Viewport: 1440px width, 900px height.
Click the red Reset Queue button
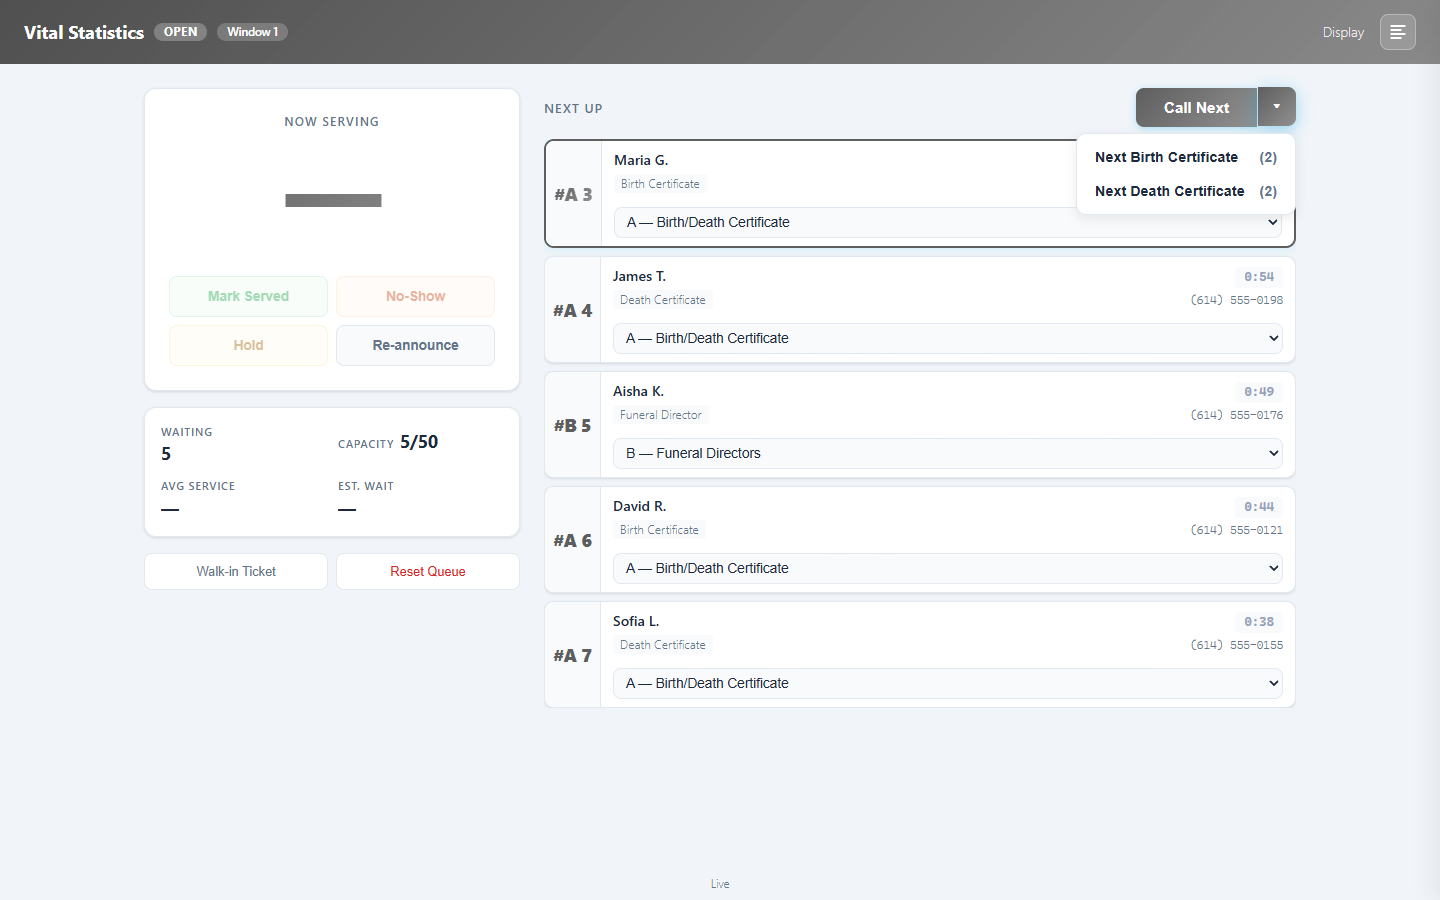click(x=428, y=571)
